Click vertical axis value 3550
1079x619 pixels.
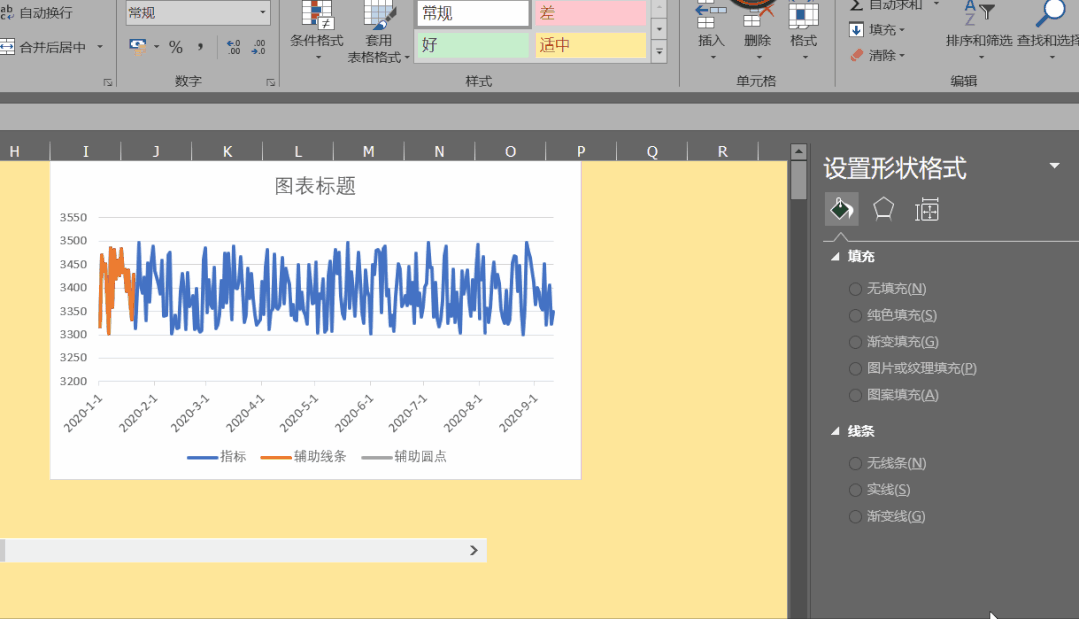click(x=73, y=217)
